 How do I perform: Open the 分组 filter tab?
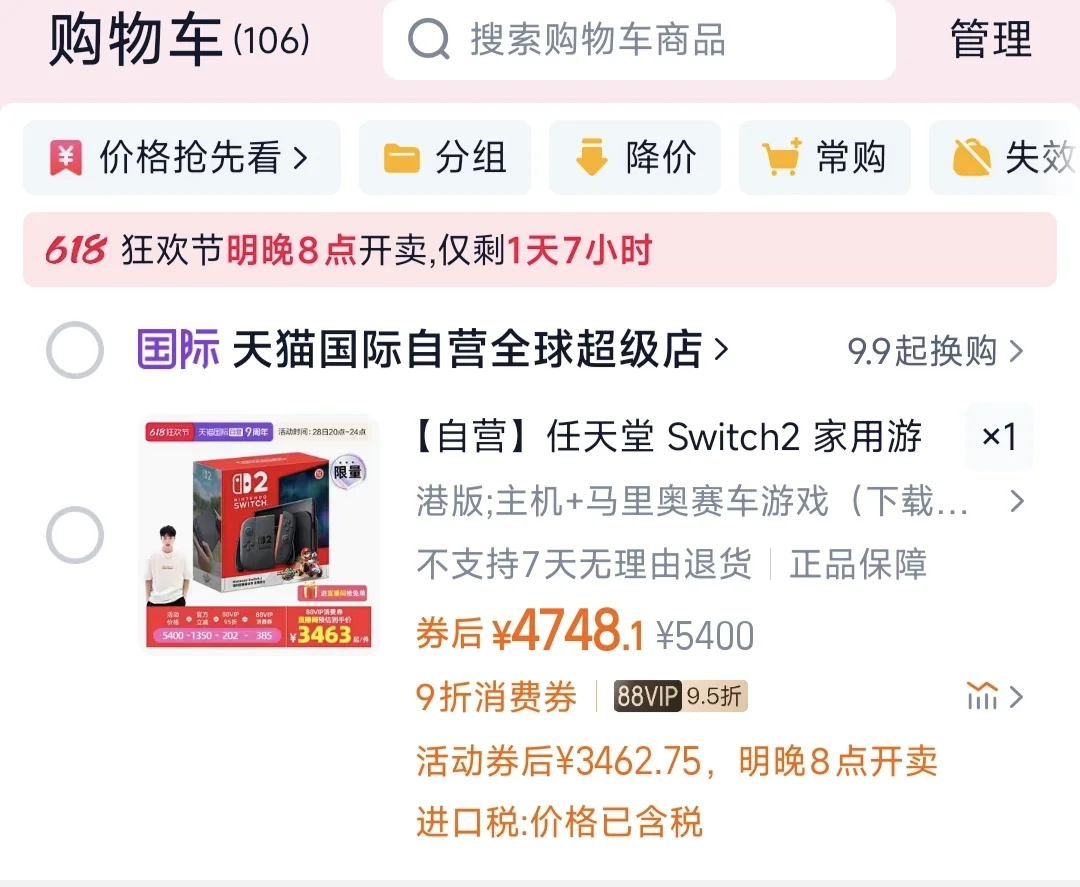click(444, 158)
